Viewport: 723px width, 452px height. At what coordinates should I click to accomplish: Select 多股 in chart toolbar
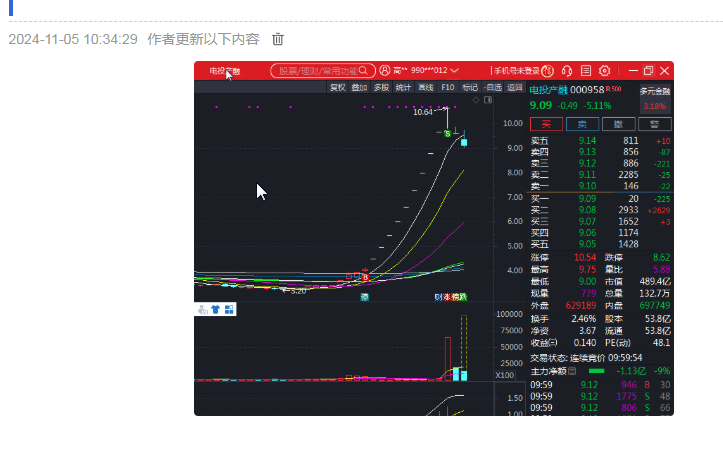pyautogui.click(x=381, y=87)
